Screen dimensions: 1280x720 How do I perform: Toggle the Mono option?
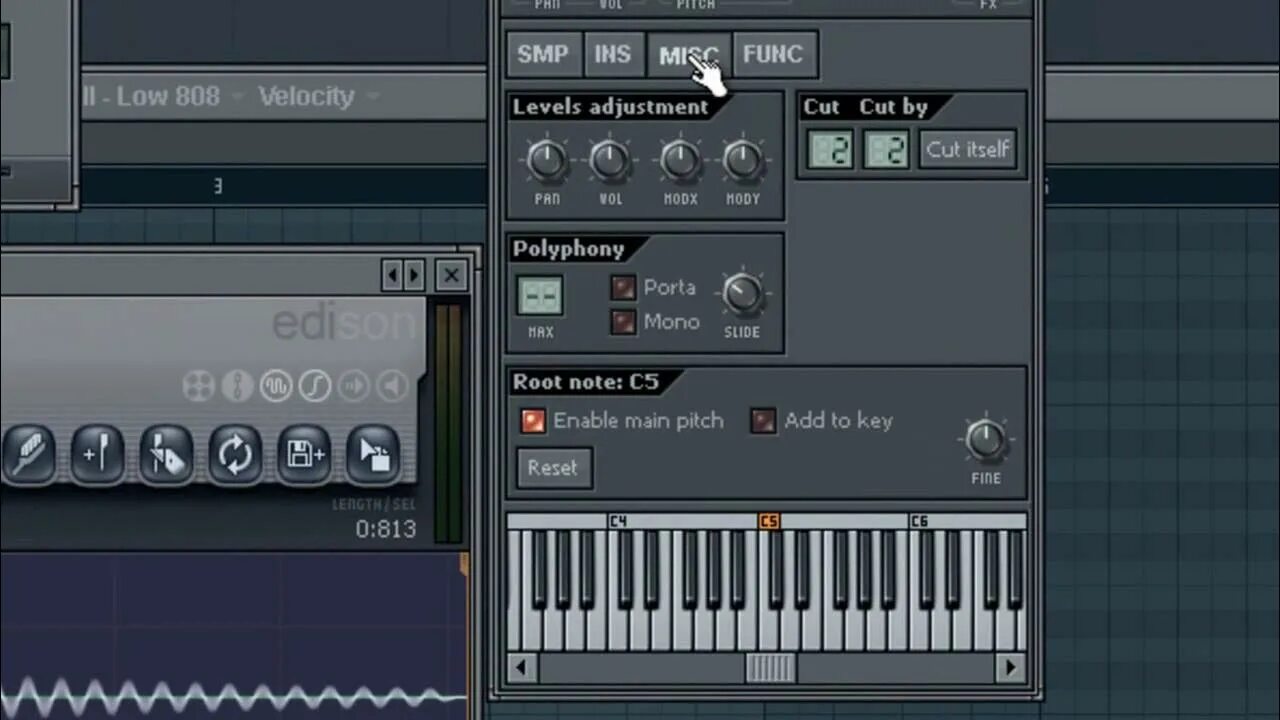(623, 322)
